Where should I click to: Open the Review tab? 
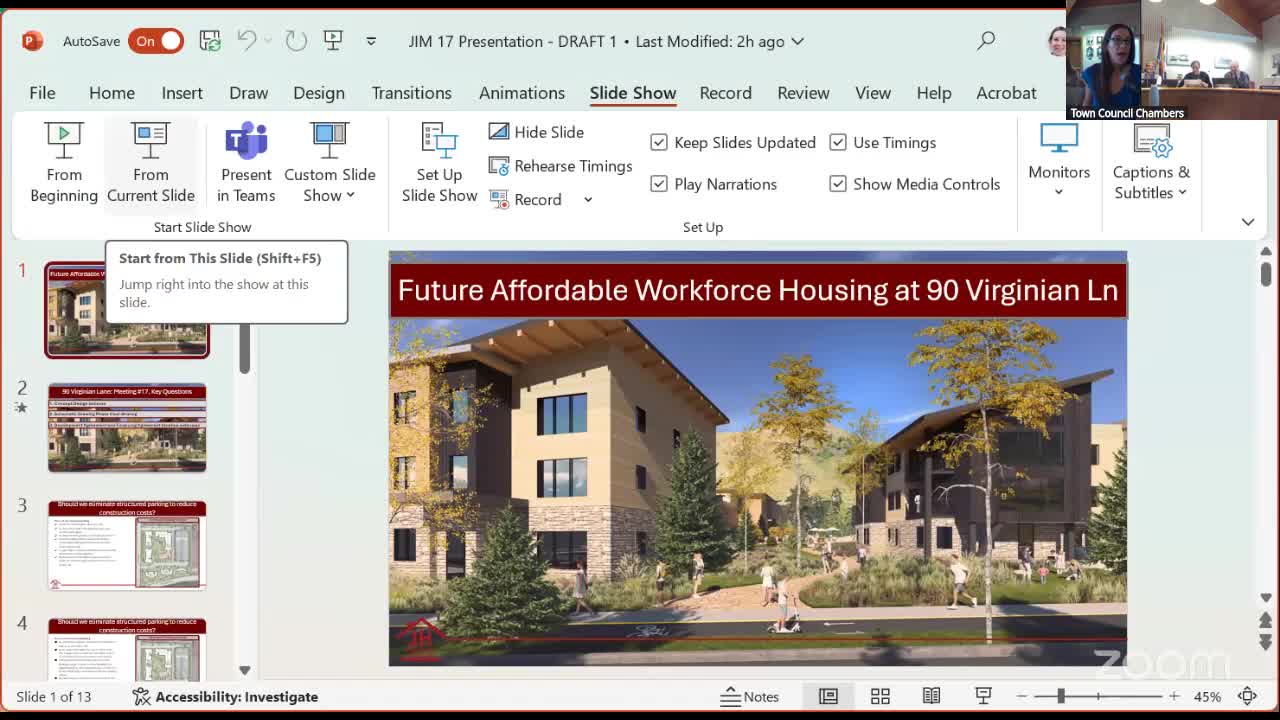click(804, 93)
